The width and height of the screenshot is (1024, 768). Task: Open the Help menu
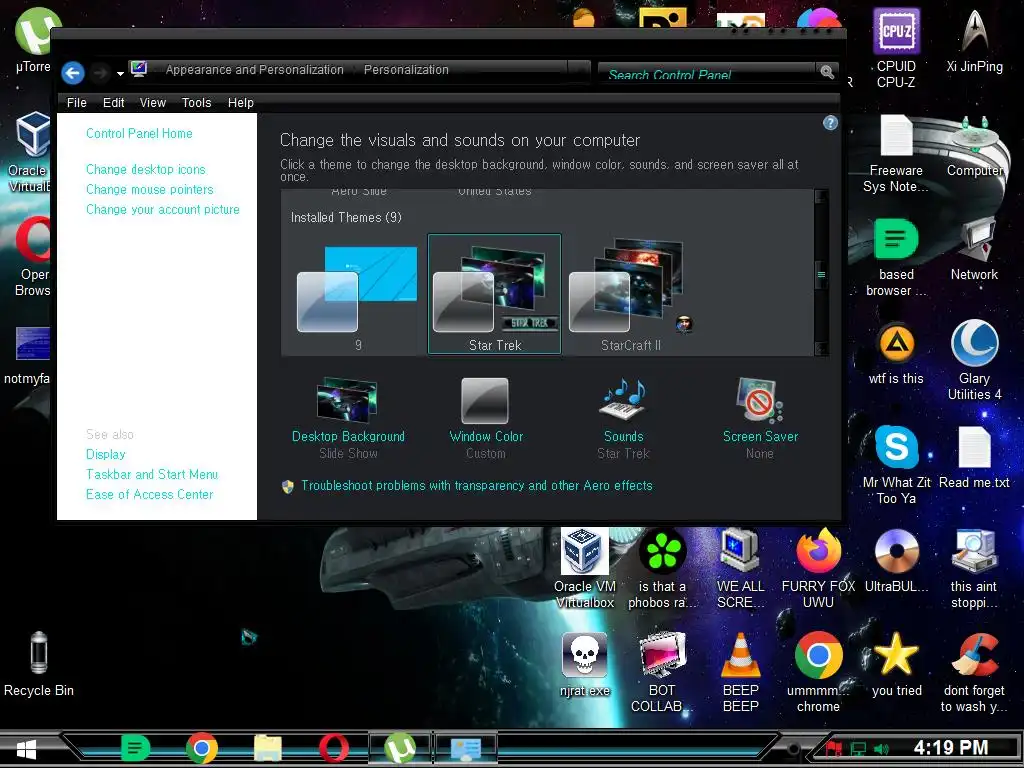[240, 103]
